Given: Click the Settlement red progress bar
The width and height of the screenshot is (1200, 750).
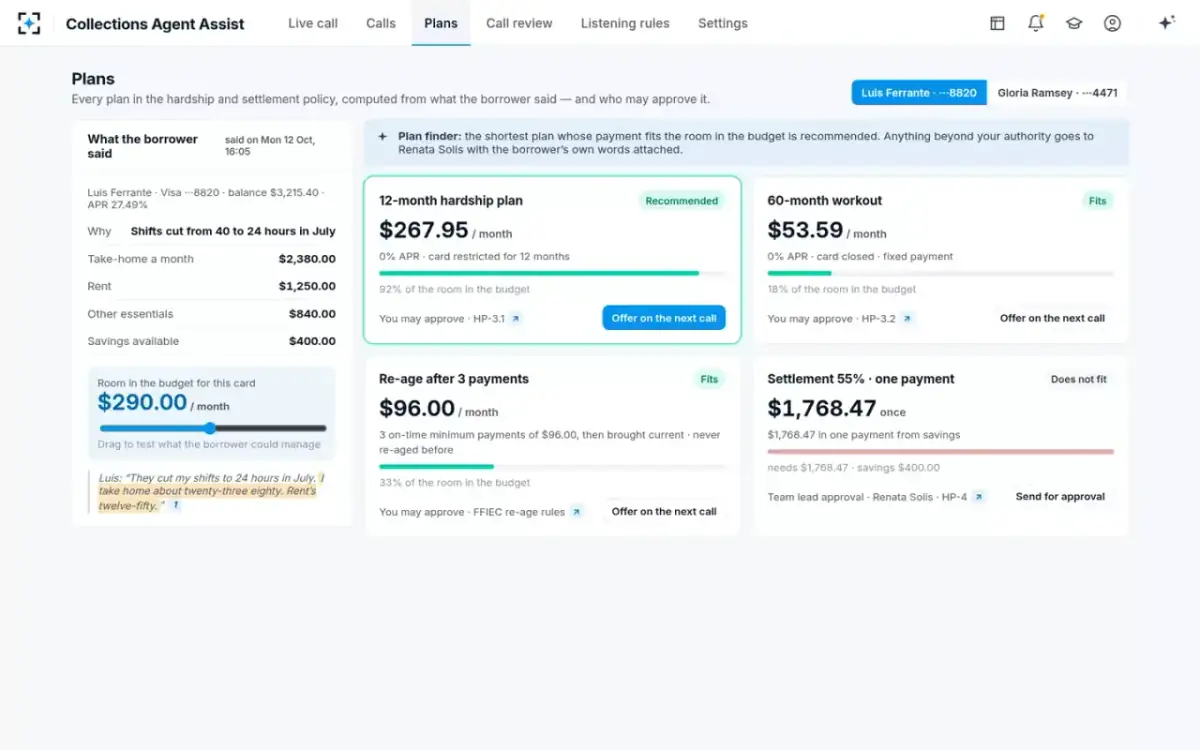Looking at the screenshot, I should [940, 452].
